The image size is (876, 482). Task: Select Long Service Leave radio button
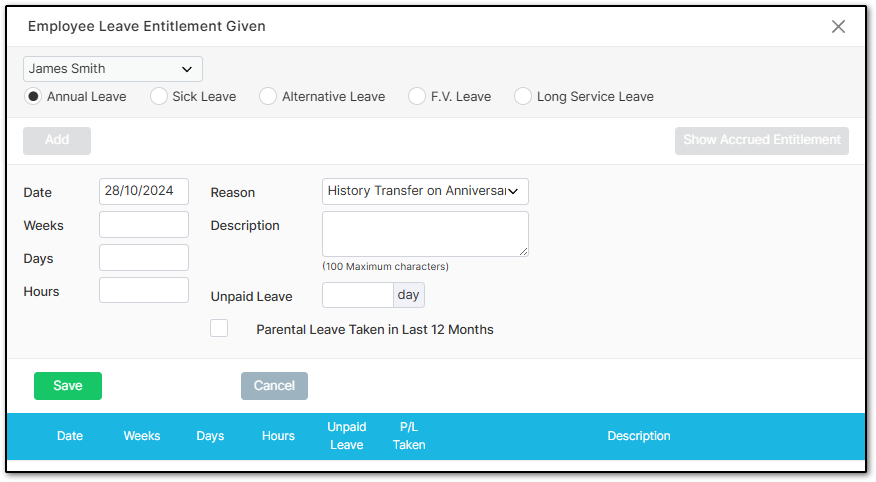pyautogui.click(x=522, y=96)
